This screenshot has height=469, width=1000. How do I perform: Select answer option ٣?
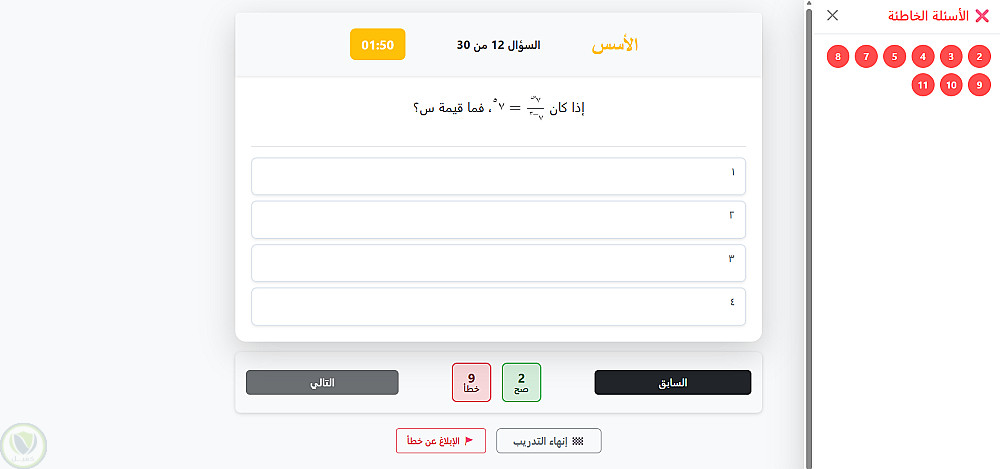pos(498,262)
